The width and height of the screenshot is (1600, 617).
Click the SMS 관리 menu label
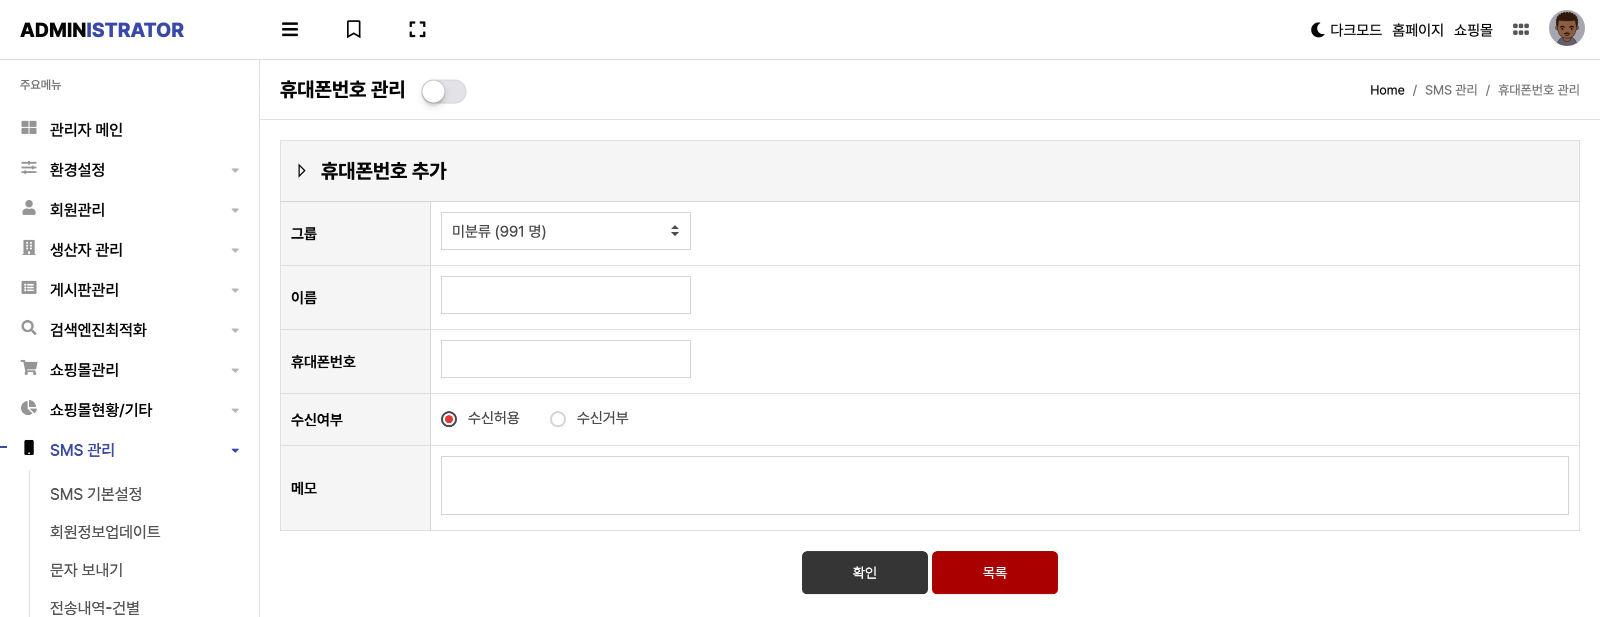point(82,450)
